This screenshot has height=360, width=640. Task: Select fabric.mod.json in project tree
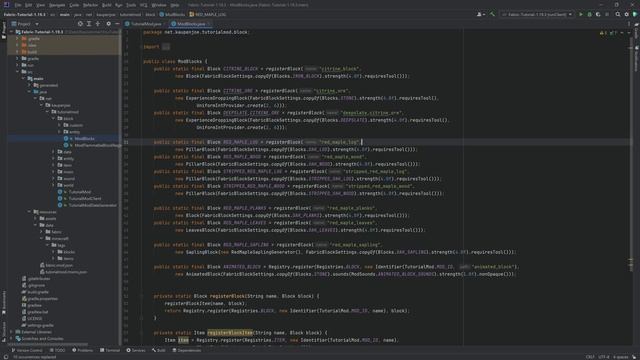(x=57, y=265)
